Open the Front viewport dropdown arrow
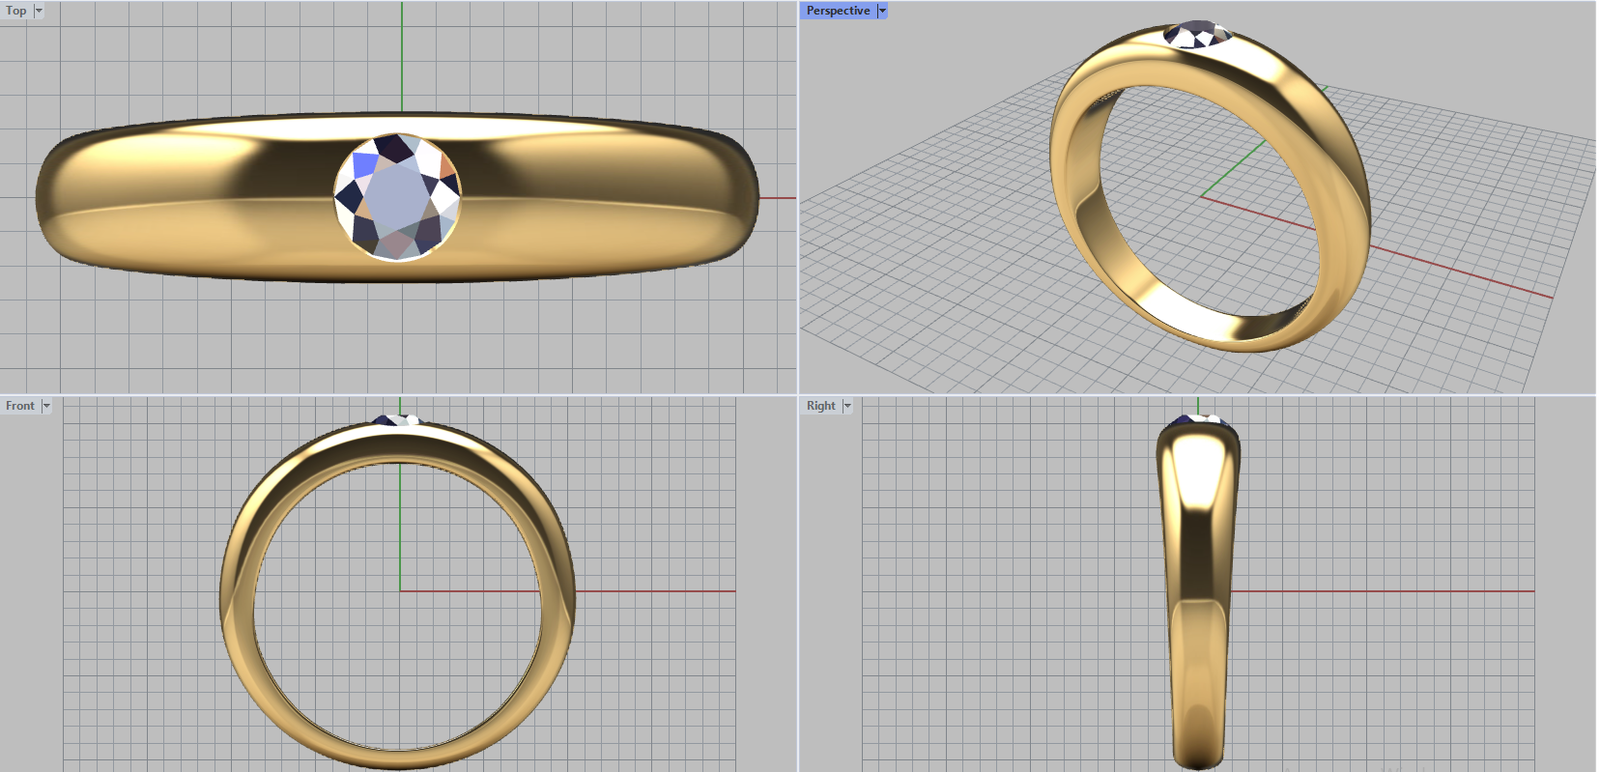Viewport: 1600px width, 772px height. pos(46,406)
